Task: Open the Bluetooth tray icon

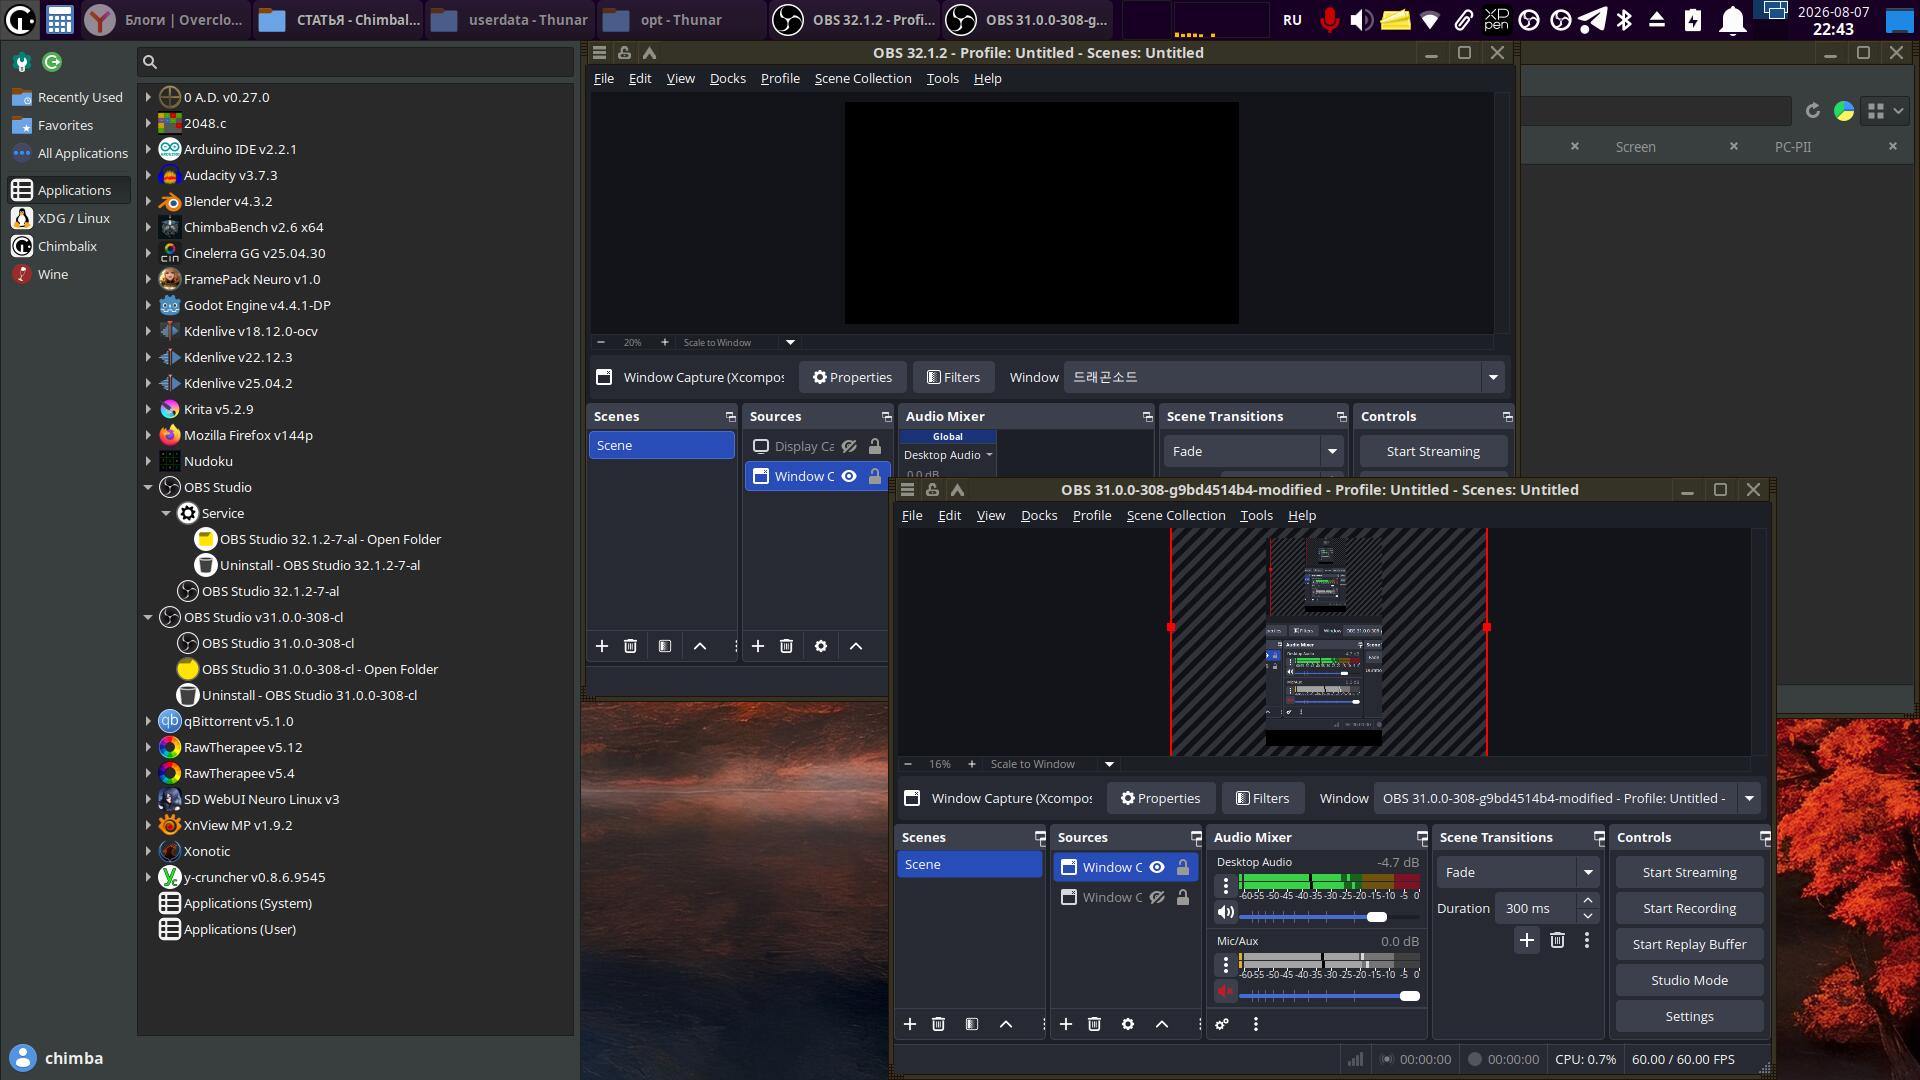Action: [x=1624, y=19]
